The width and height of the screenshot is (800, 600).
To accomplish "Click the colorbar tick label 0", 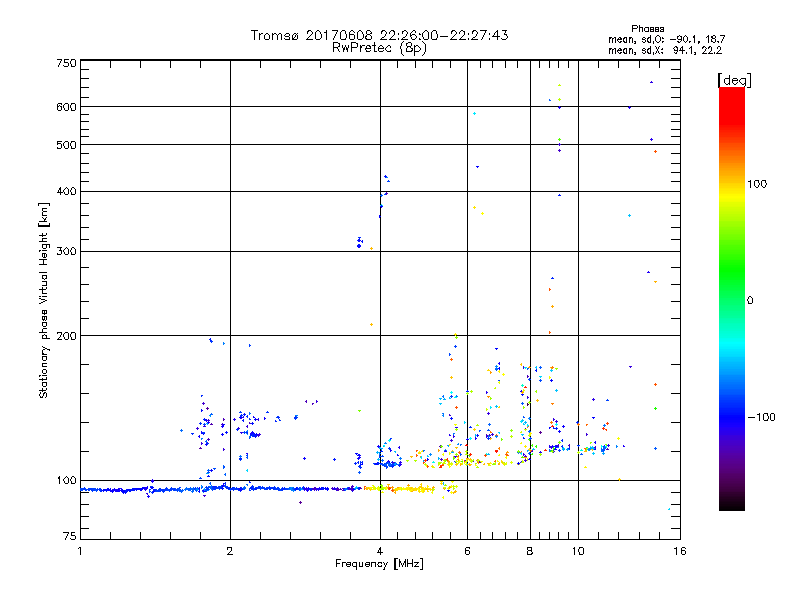I will point(749,300).
